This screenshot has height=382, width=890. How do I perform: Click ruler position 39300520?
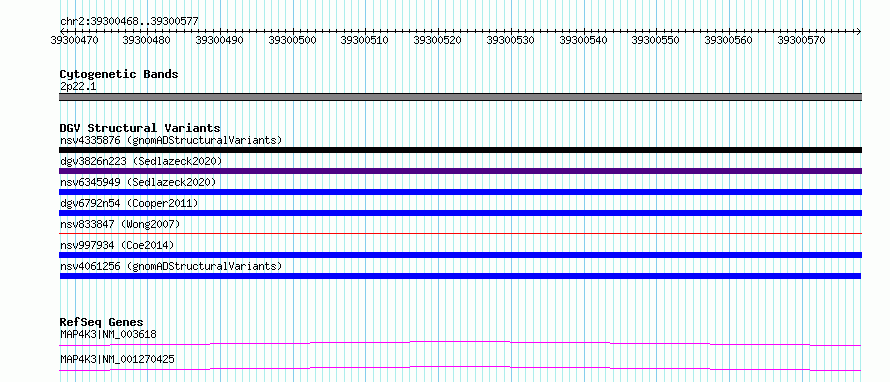[438, 41]
